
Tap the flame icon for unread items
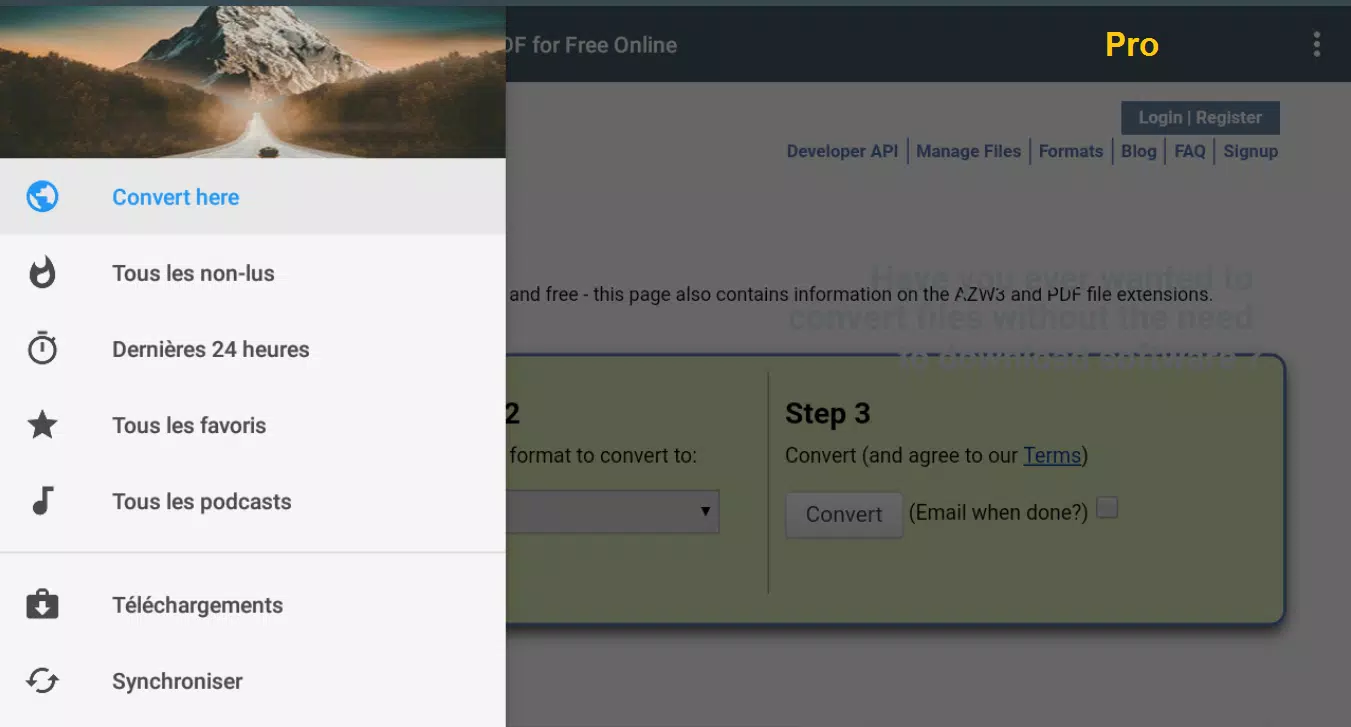click(x=42, y=273)
